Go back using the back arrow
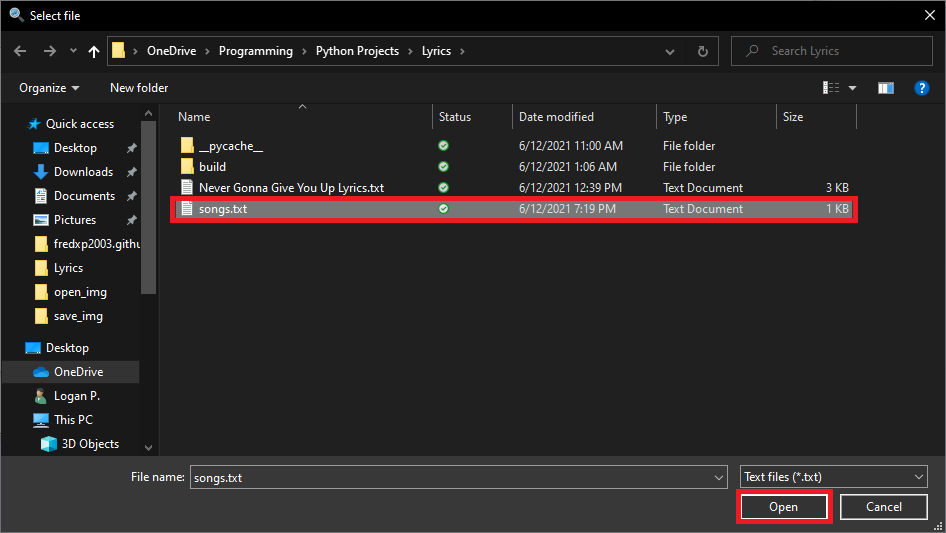This screenshot has height=533, width=946. tap(20, 51)
